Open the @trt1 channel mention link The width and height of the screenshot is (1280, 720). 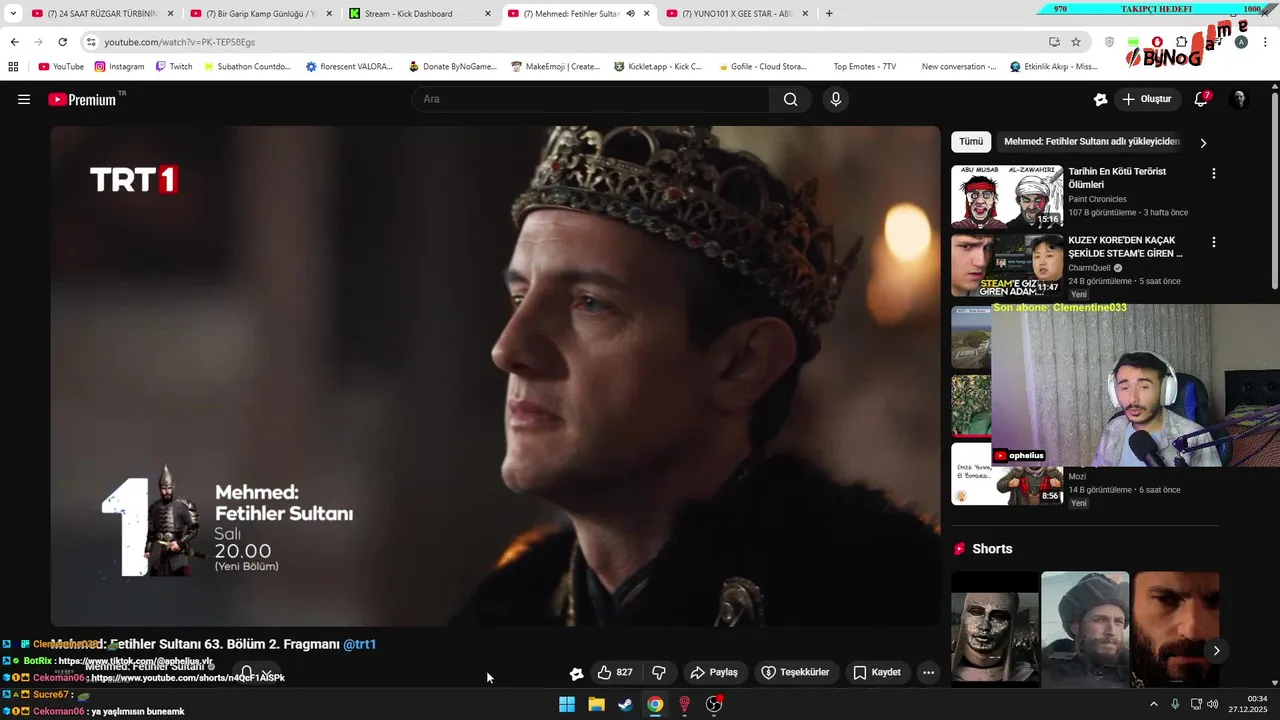coord(359,644)
